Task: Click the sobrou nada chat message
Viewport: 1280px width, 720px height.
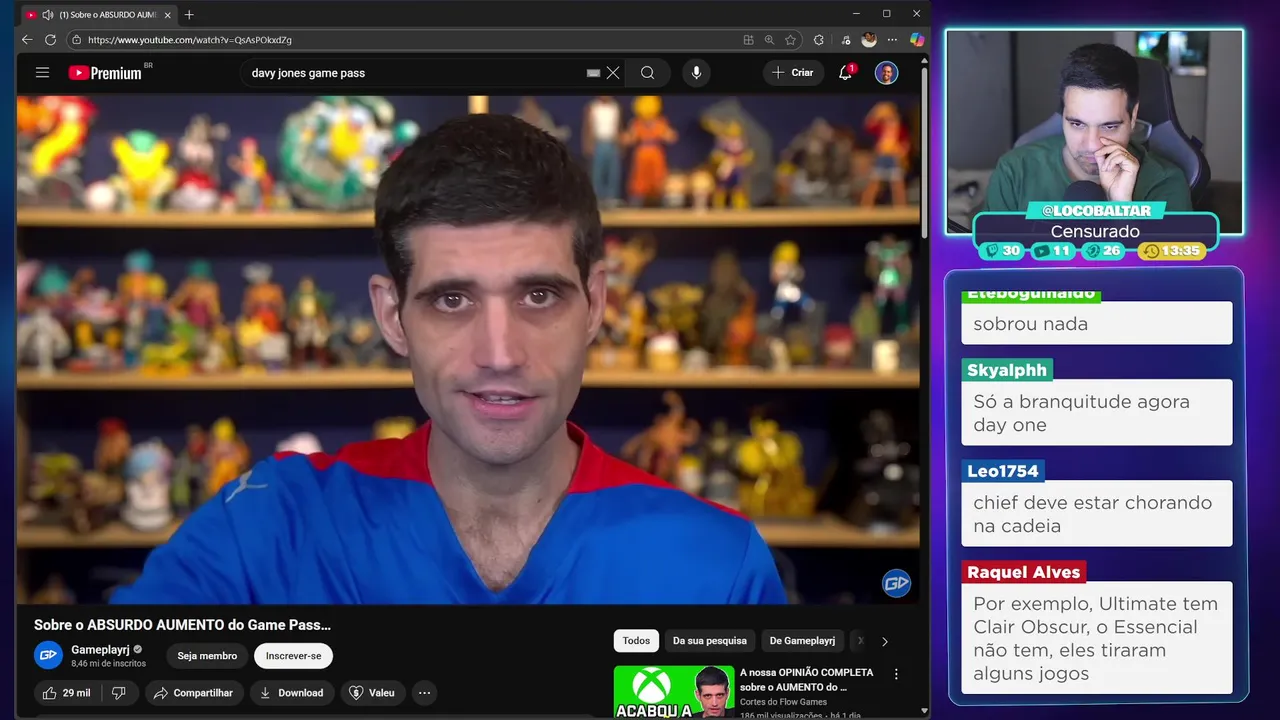Action: point(1096,323)
